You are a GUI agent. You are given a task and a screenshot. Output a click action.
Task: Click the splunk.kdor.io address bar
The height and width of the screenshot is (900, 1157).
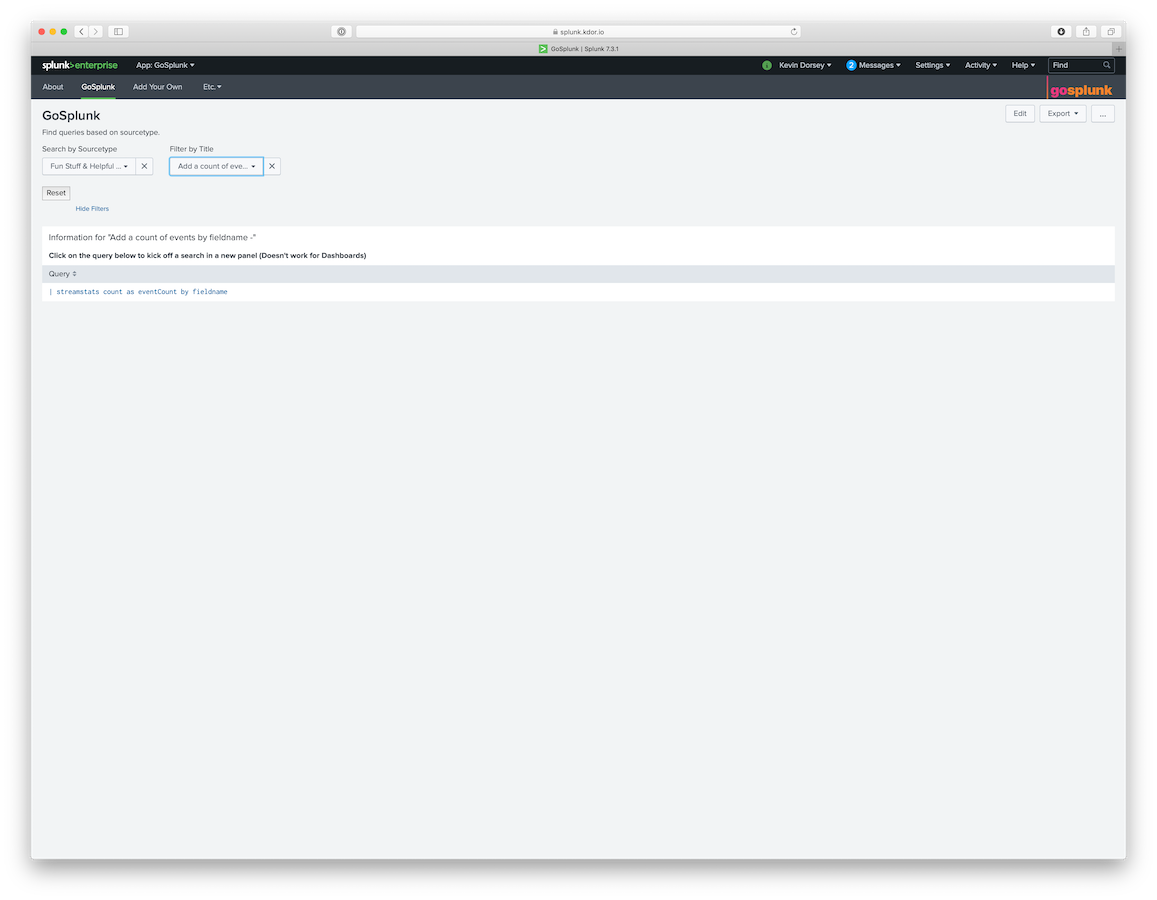click(x=578, y=32)
